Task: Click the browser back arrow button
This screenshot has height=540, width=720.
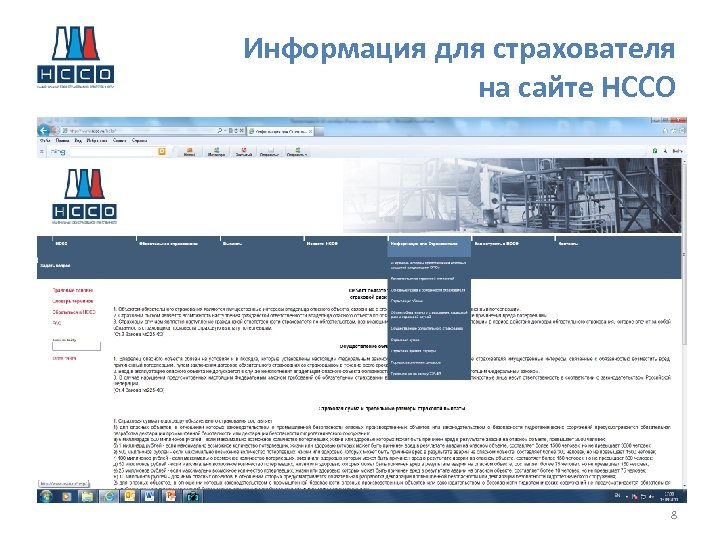Action: pos(44,130)
